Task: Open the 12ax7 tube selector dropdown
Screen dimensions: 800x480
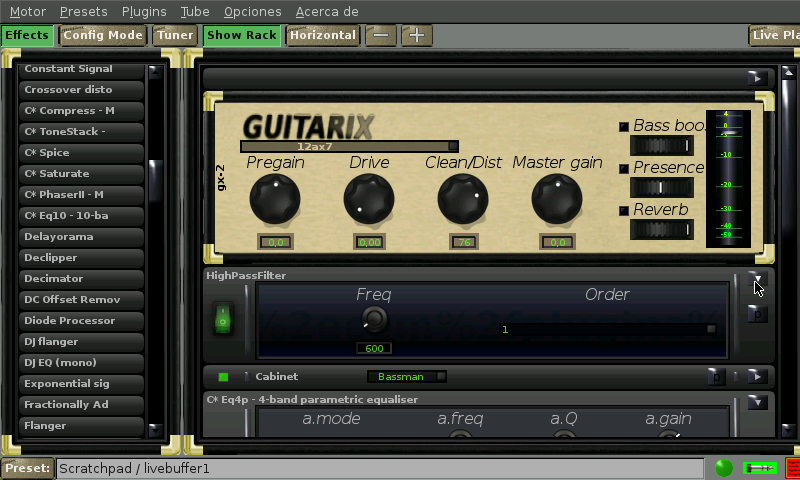Action: 349,146
